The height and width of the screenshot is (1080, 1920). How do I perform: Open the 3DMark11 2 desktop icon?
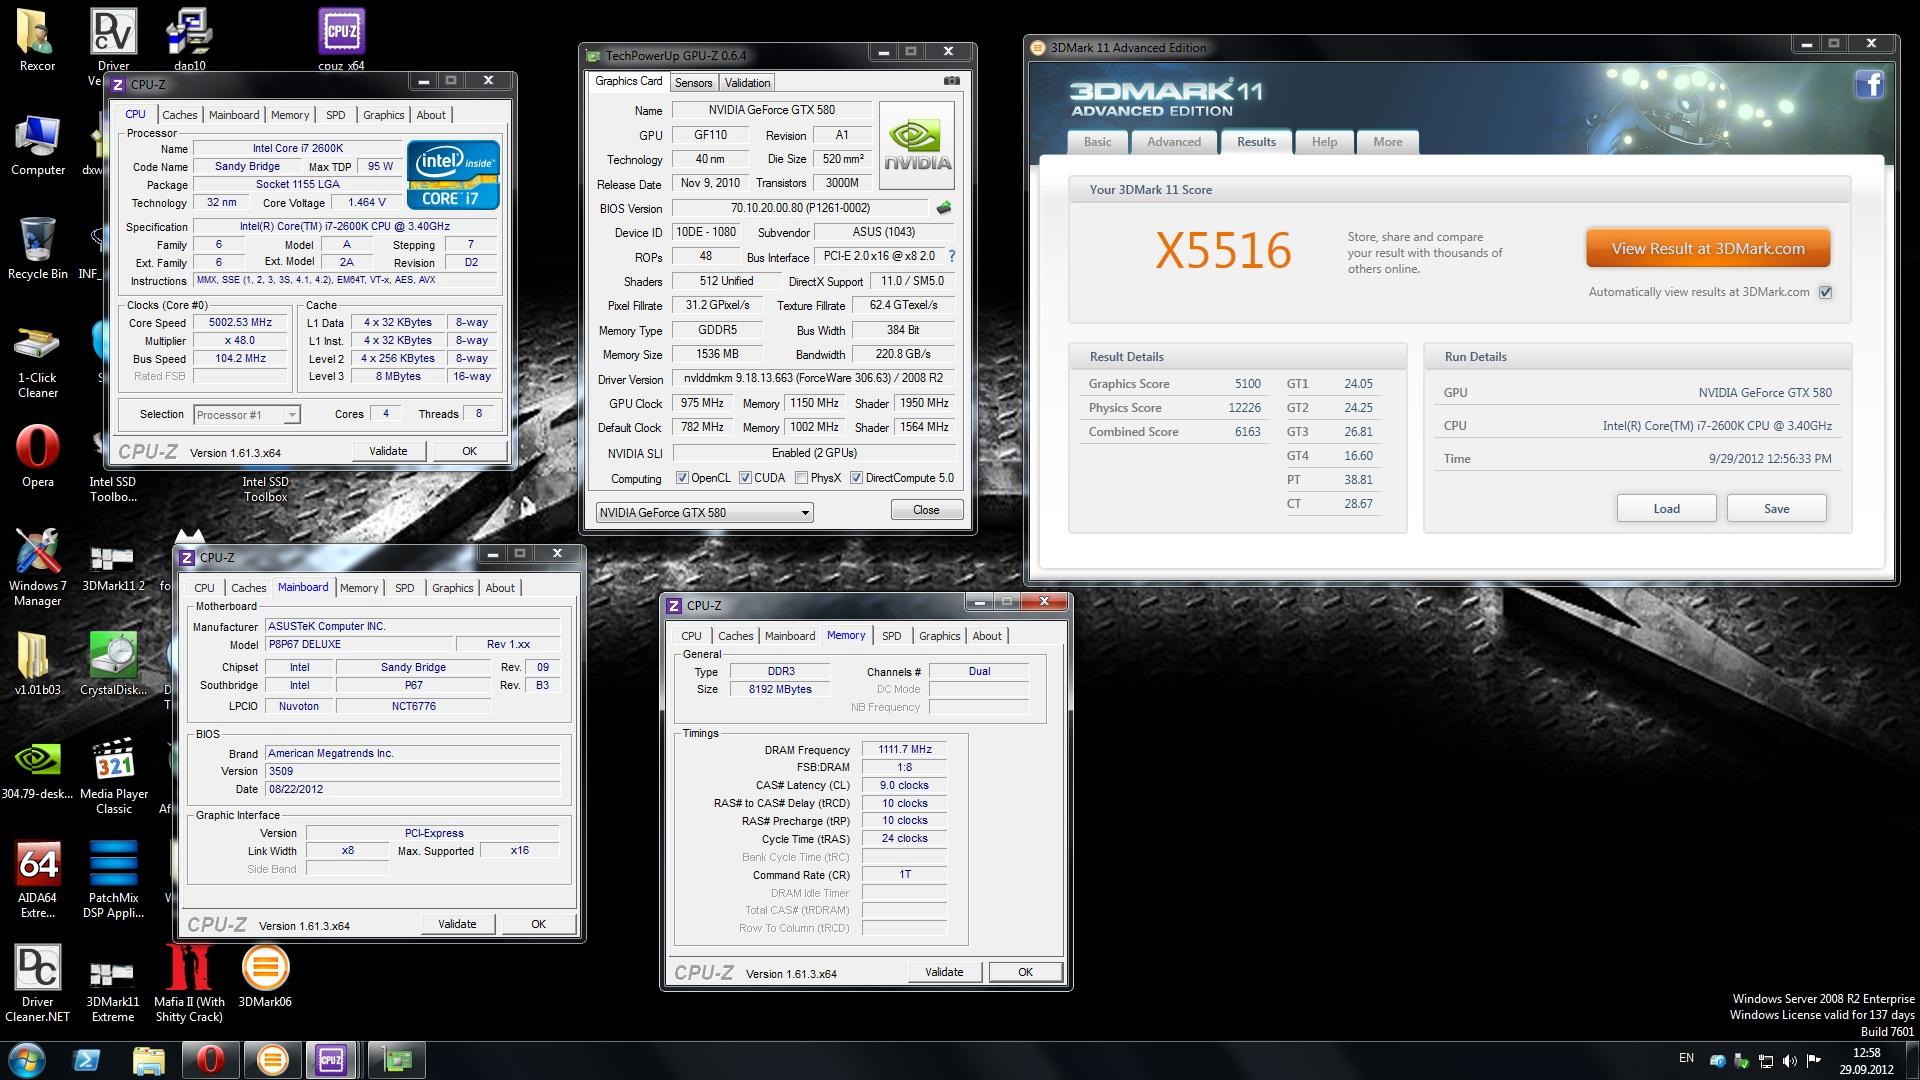pos(113,566)
